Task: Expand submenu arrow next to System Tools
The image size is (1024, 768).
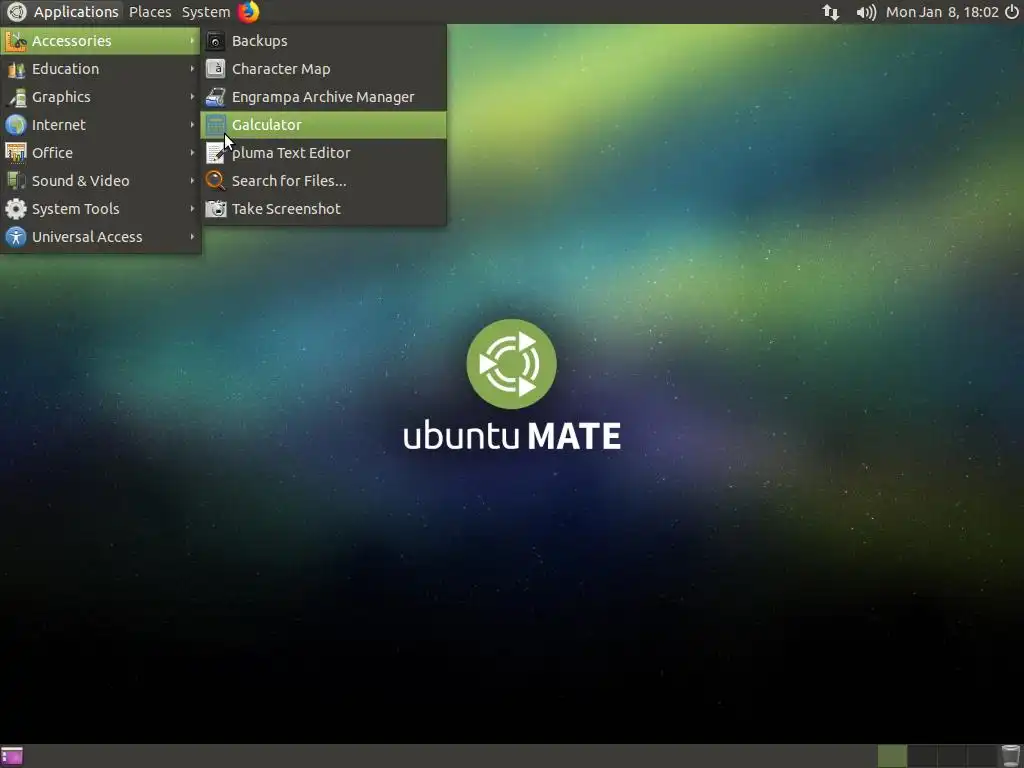Action: tap(192, 209)
